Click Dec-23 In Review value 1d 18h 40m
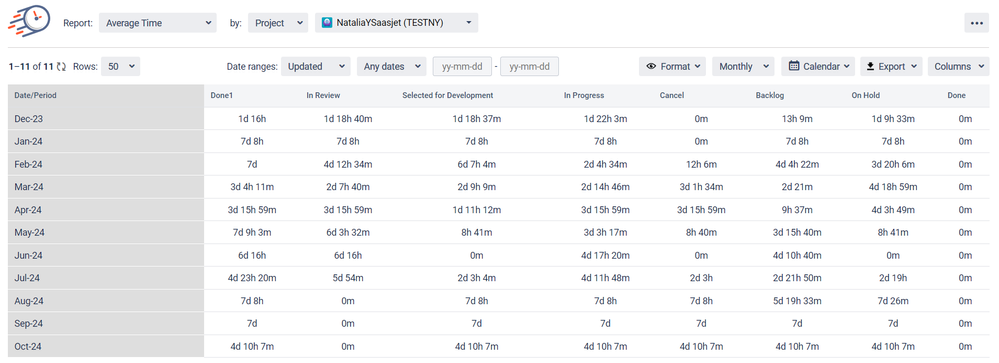Screen dimensions: 999x363 pos(348,118)
